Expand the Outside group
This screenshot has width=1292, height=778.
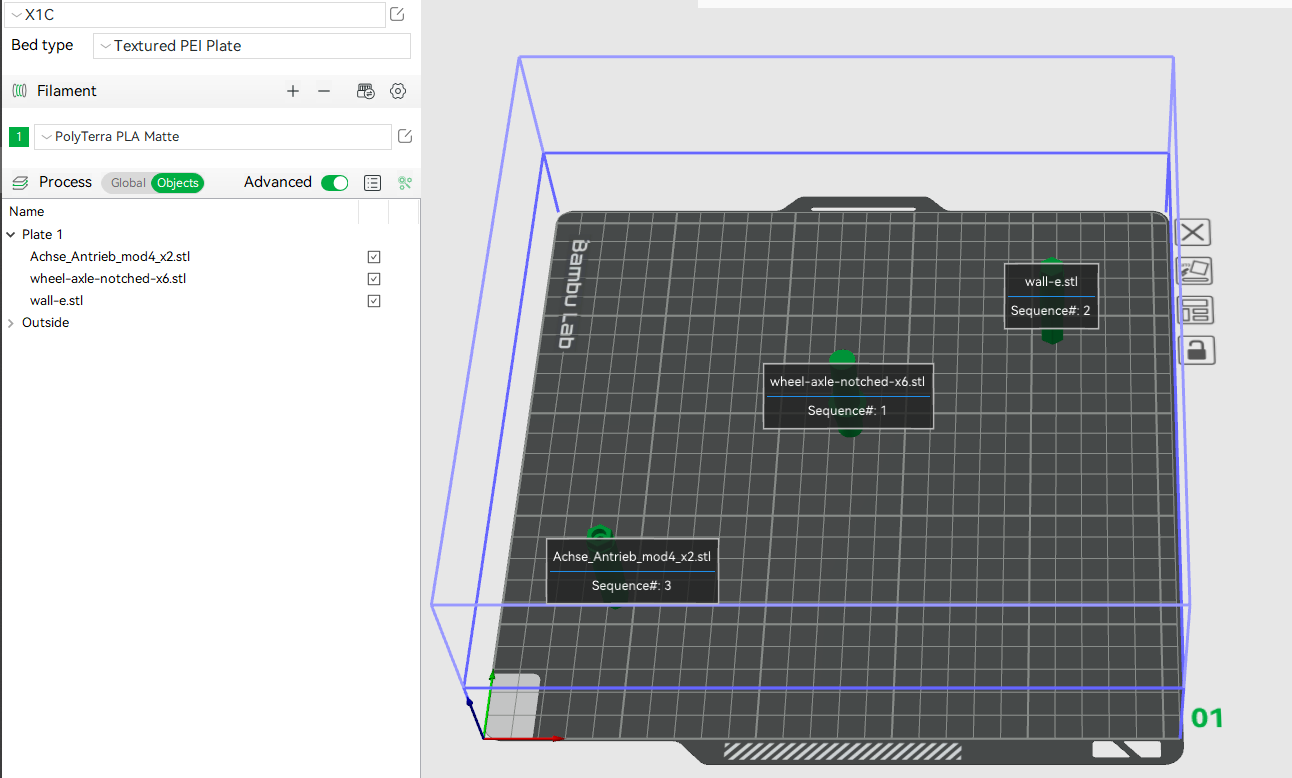click(10, 322)
